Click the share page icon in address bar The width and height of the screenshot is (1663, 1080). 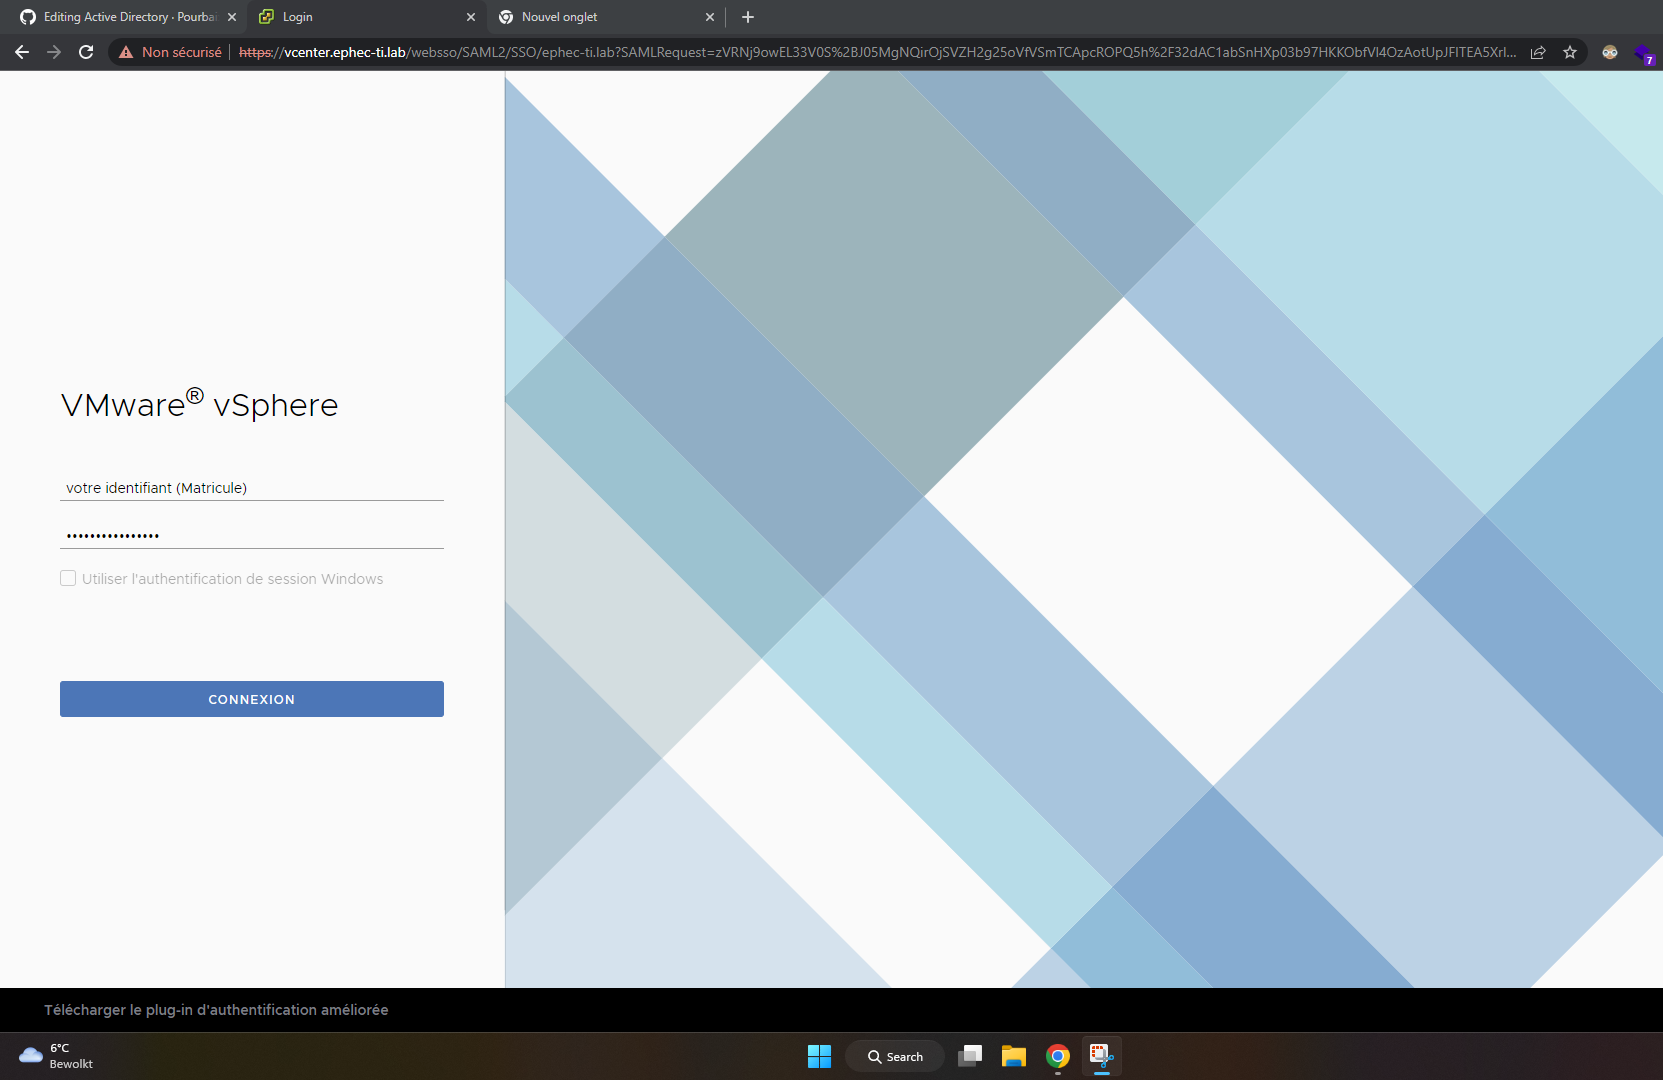[1538, 52]
